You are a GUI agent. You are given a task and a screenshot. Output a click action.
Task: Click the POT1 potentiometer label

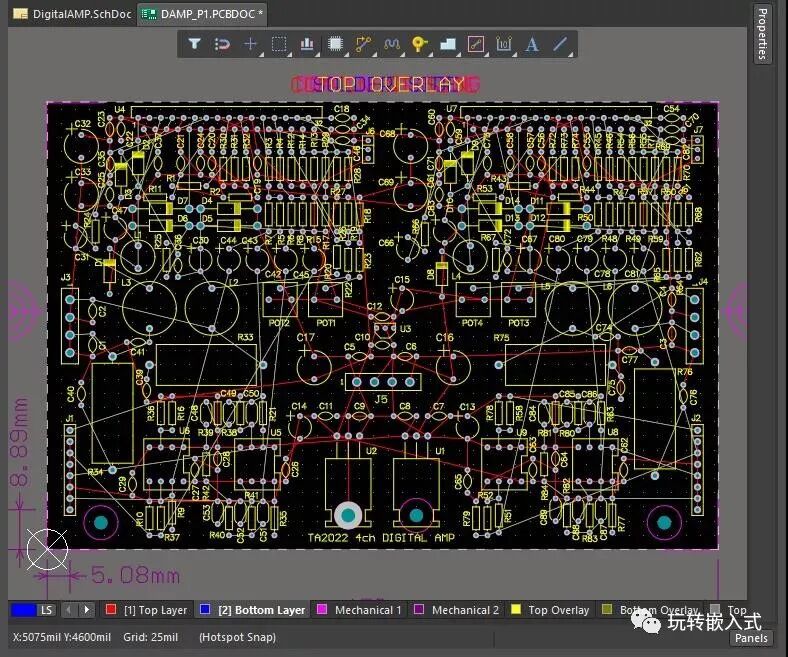pos(326,323)
